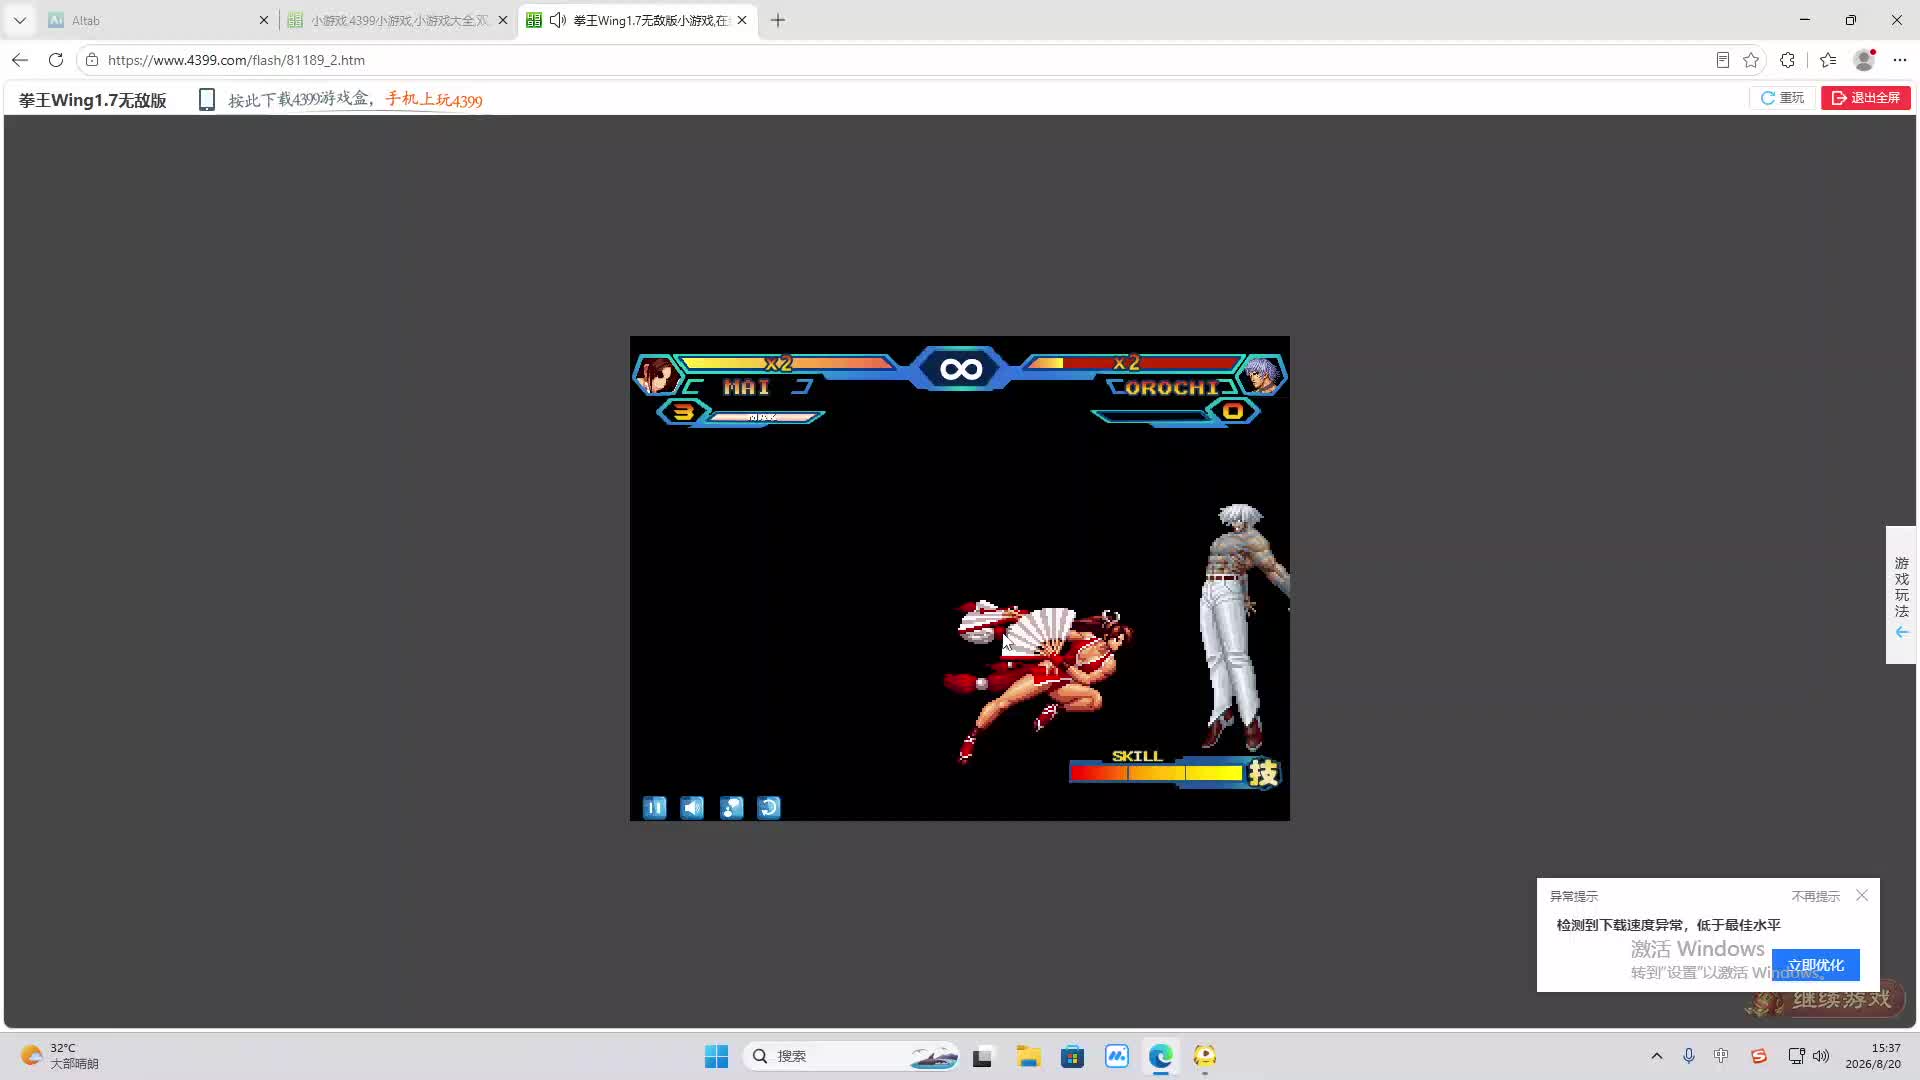Open the tab search dropdown
Screen dimensions: 1920x1080
pos(19,20)
